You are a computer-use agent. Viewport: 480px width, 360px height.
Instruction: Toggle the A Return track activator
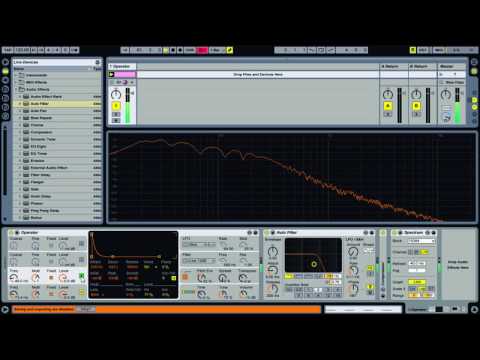point(388,106)
